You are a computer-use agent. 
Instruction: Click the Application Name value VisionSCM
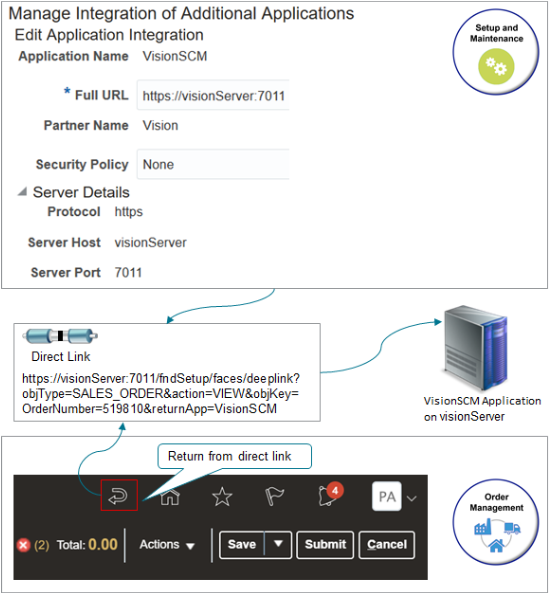click(175, 56)
